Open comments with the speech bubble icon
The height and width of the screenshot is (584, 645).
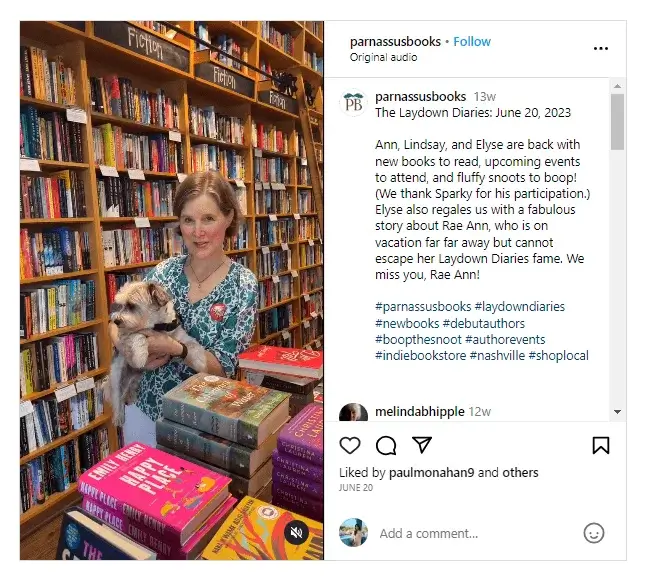tap(386, 445)
